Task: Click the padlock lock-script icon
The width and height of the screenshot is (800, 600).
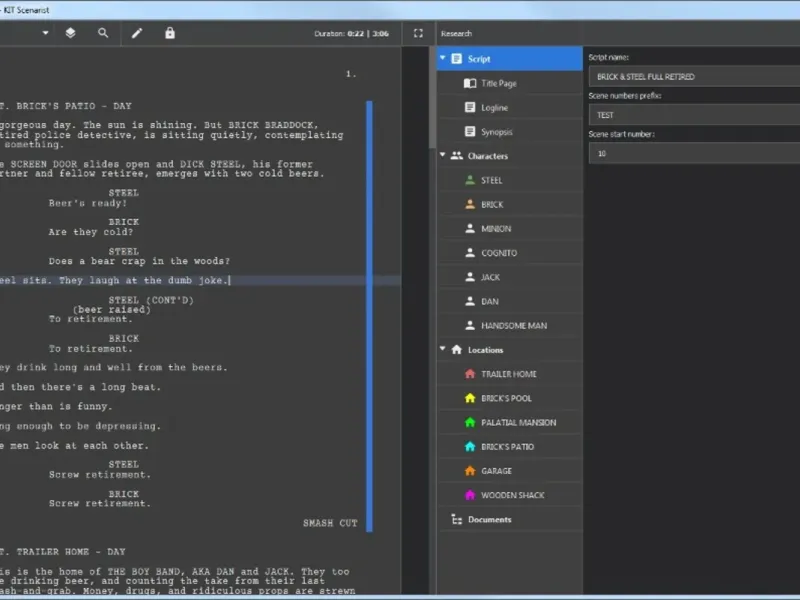Action: tap(170, 33)
